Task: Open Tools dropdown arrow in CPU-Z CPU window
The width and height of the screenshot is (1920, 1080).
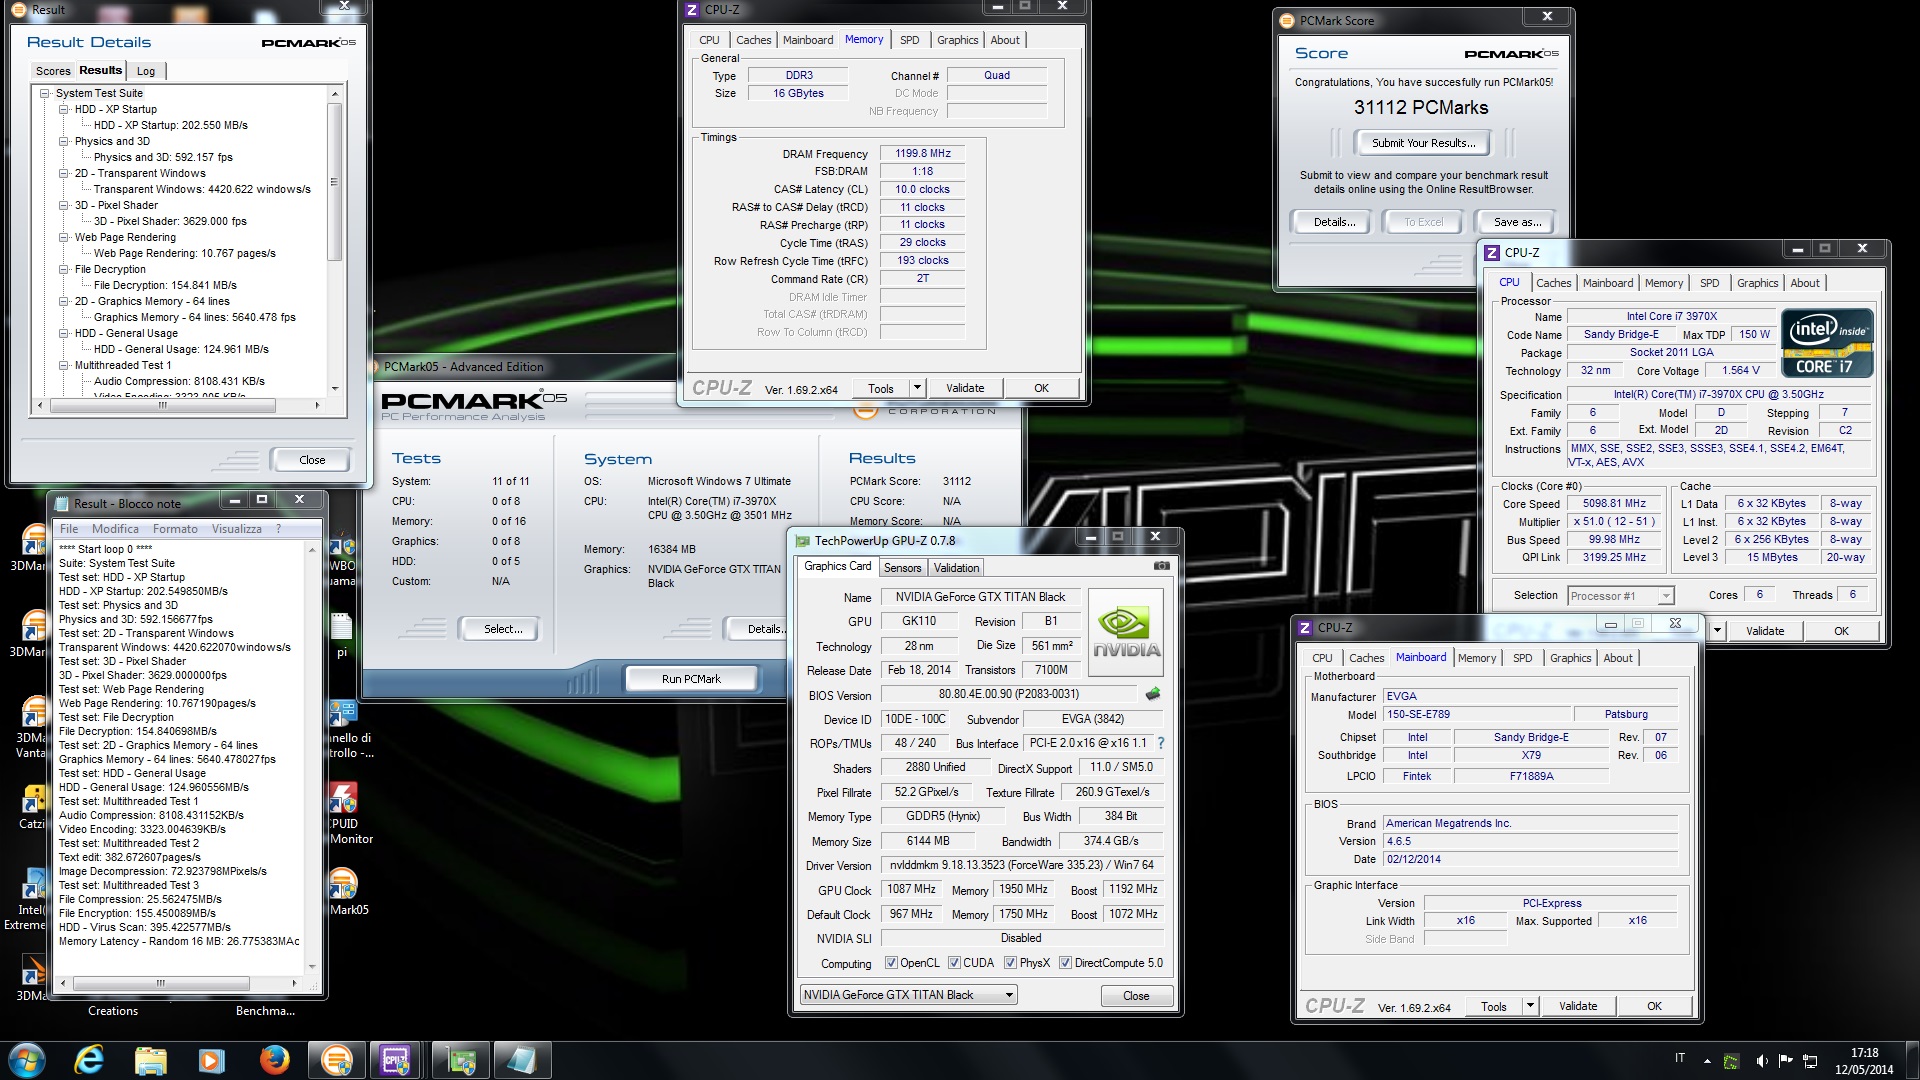Action: pyautogui.click(x=1717, y=630)
